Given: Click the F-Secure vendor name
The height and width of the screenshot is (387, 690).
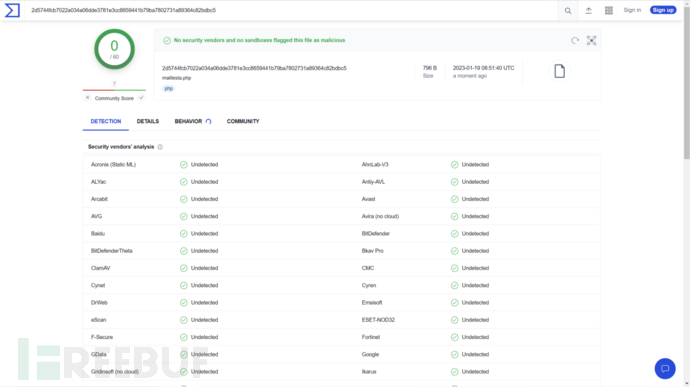Looking at the screenshot, I should [x=102, y=337].
